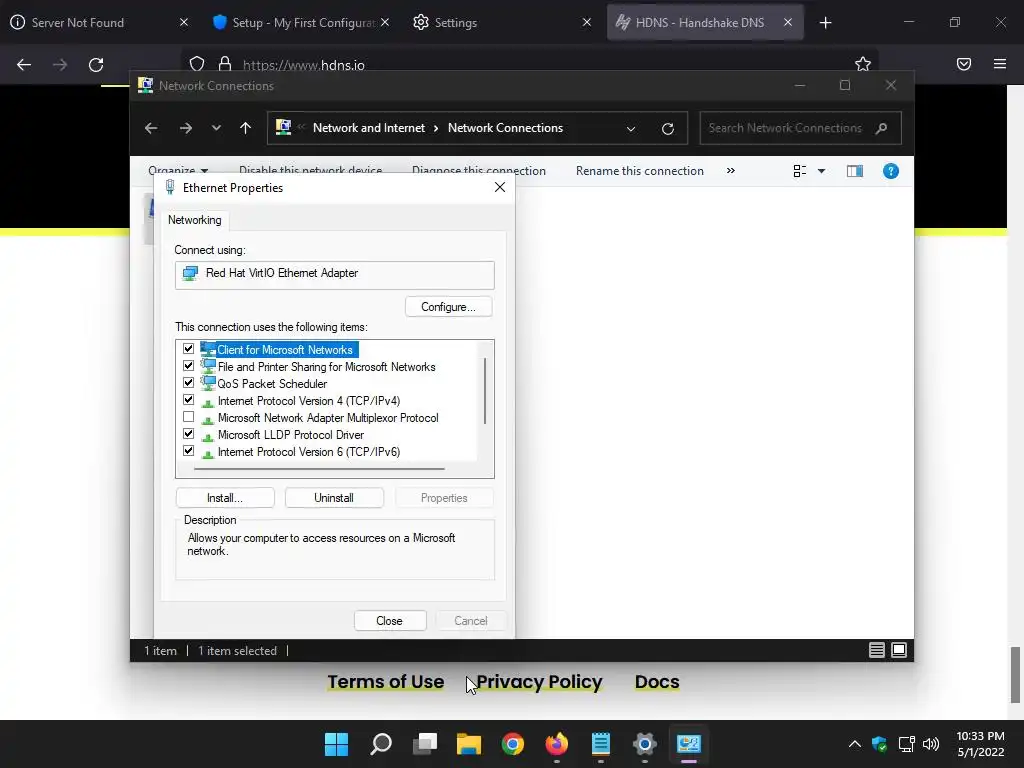1024x768 pixels.
Task: Expand the address bar history dropdown
Action: 631,129
